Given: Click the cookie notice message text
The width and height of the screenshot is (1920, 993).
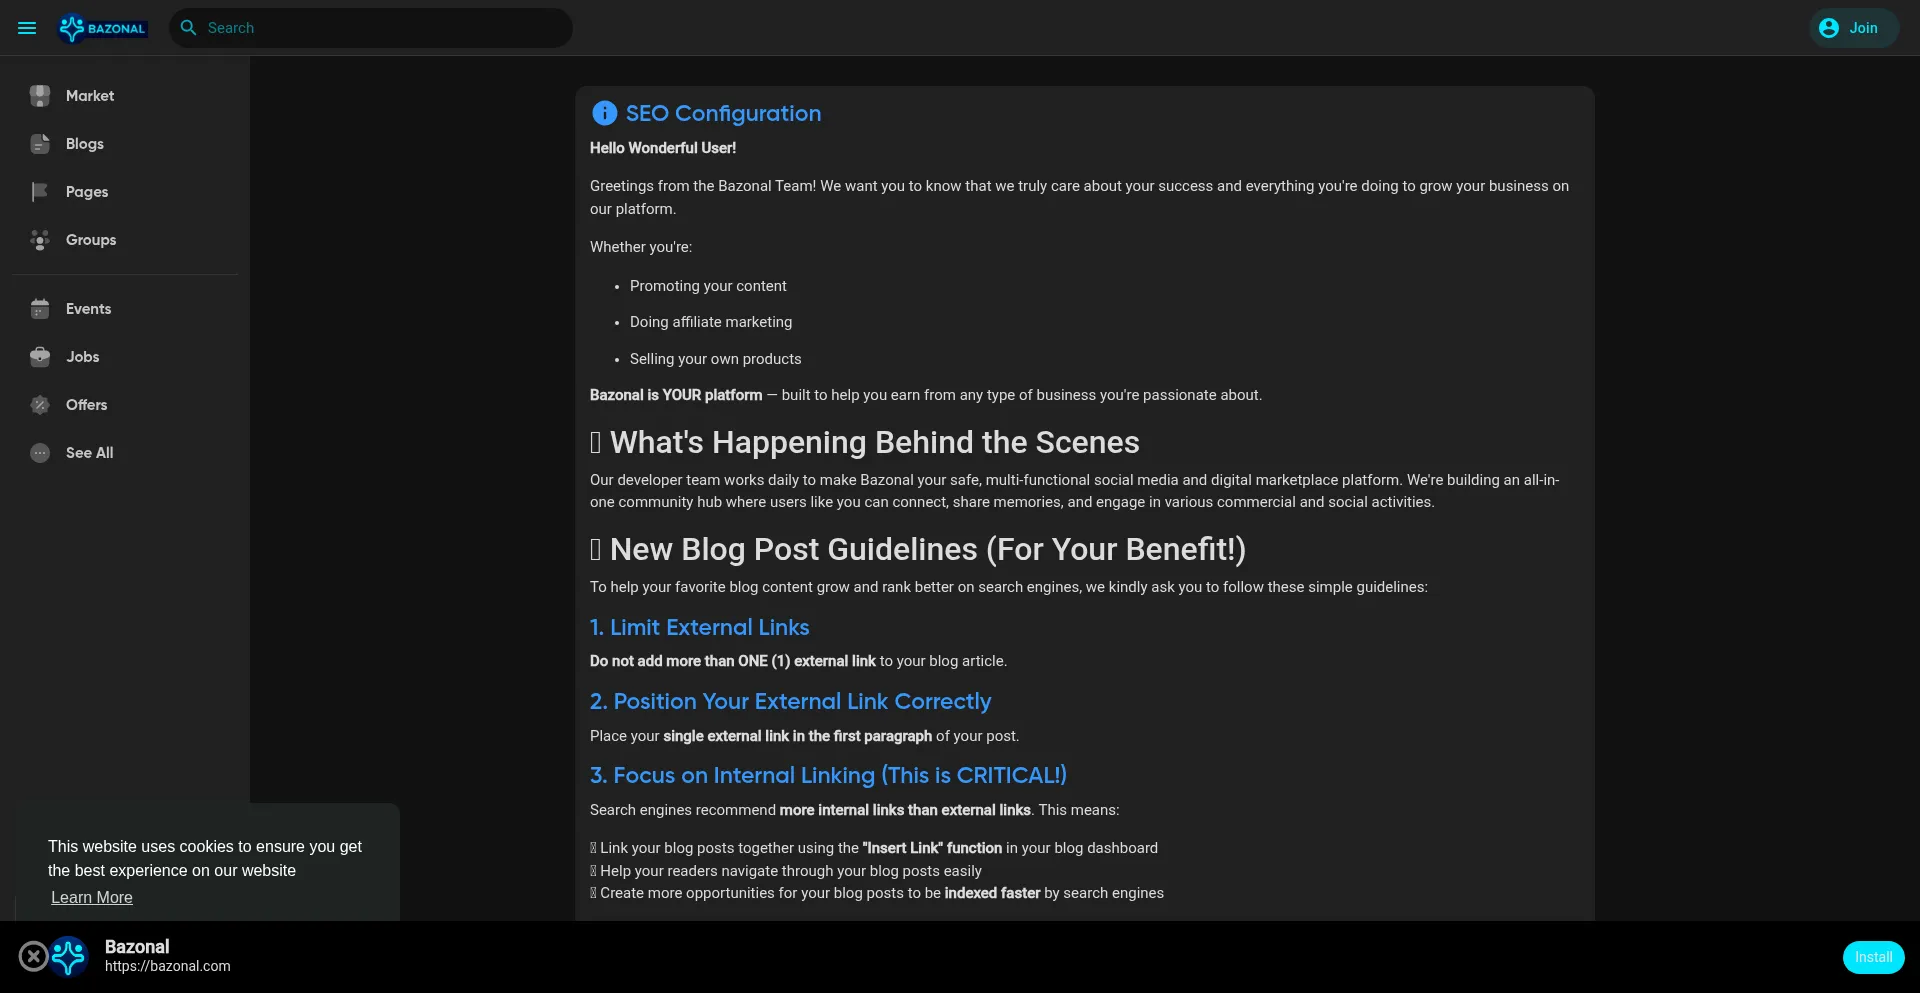Looking at the screenshot, I should click(205, 858).
